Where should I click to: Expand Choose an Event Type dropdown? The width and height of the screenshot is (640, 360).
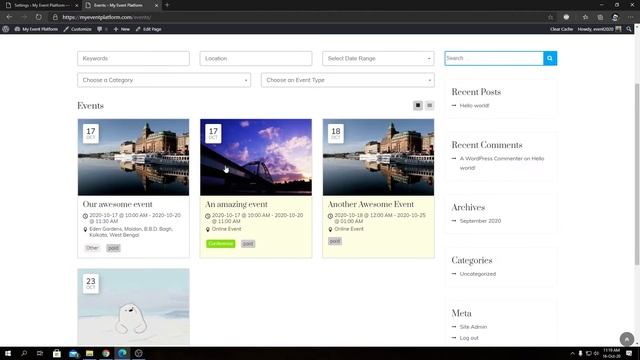(x=348, y=80)
